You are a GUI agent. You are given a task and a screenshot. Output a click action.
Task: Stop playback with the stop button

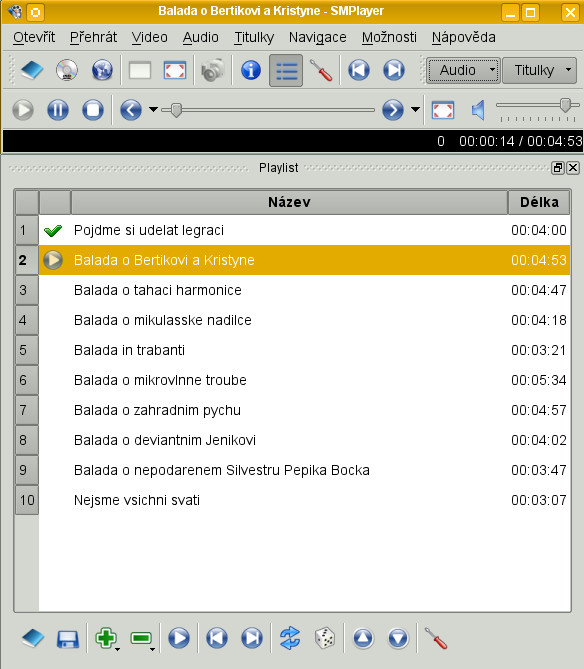(93, 110)
